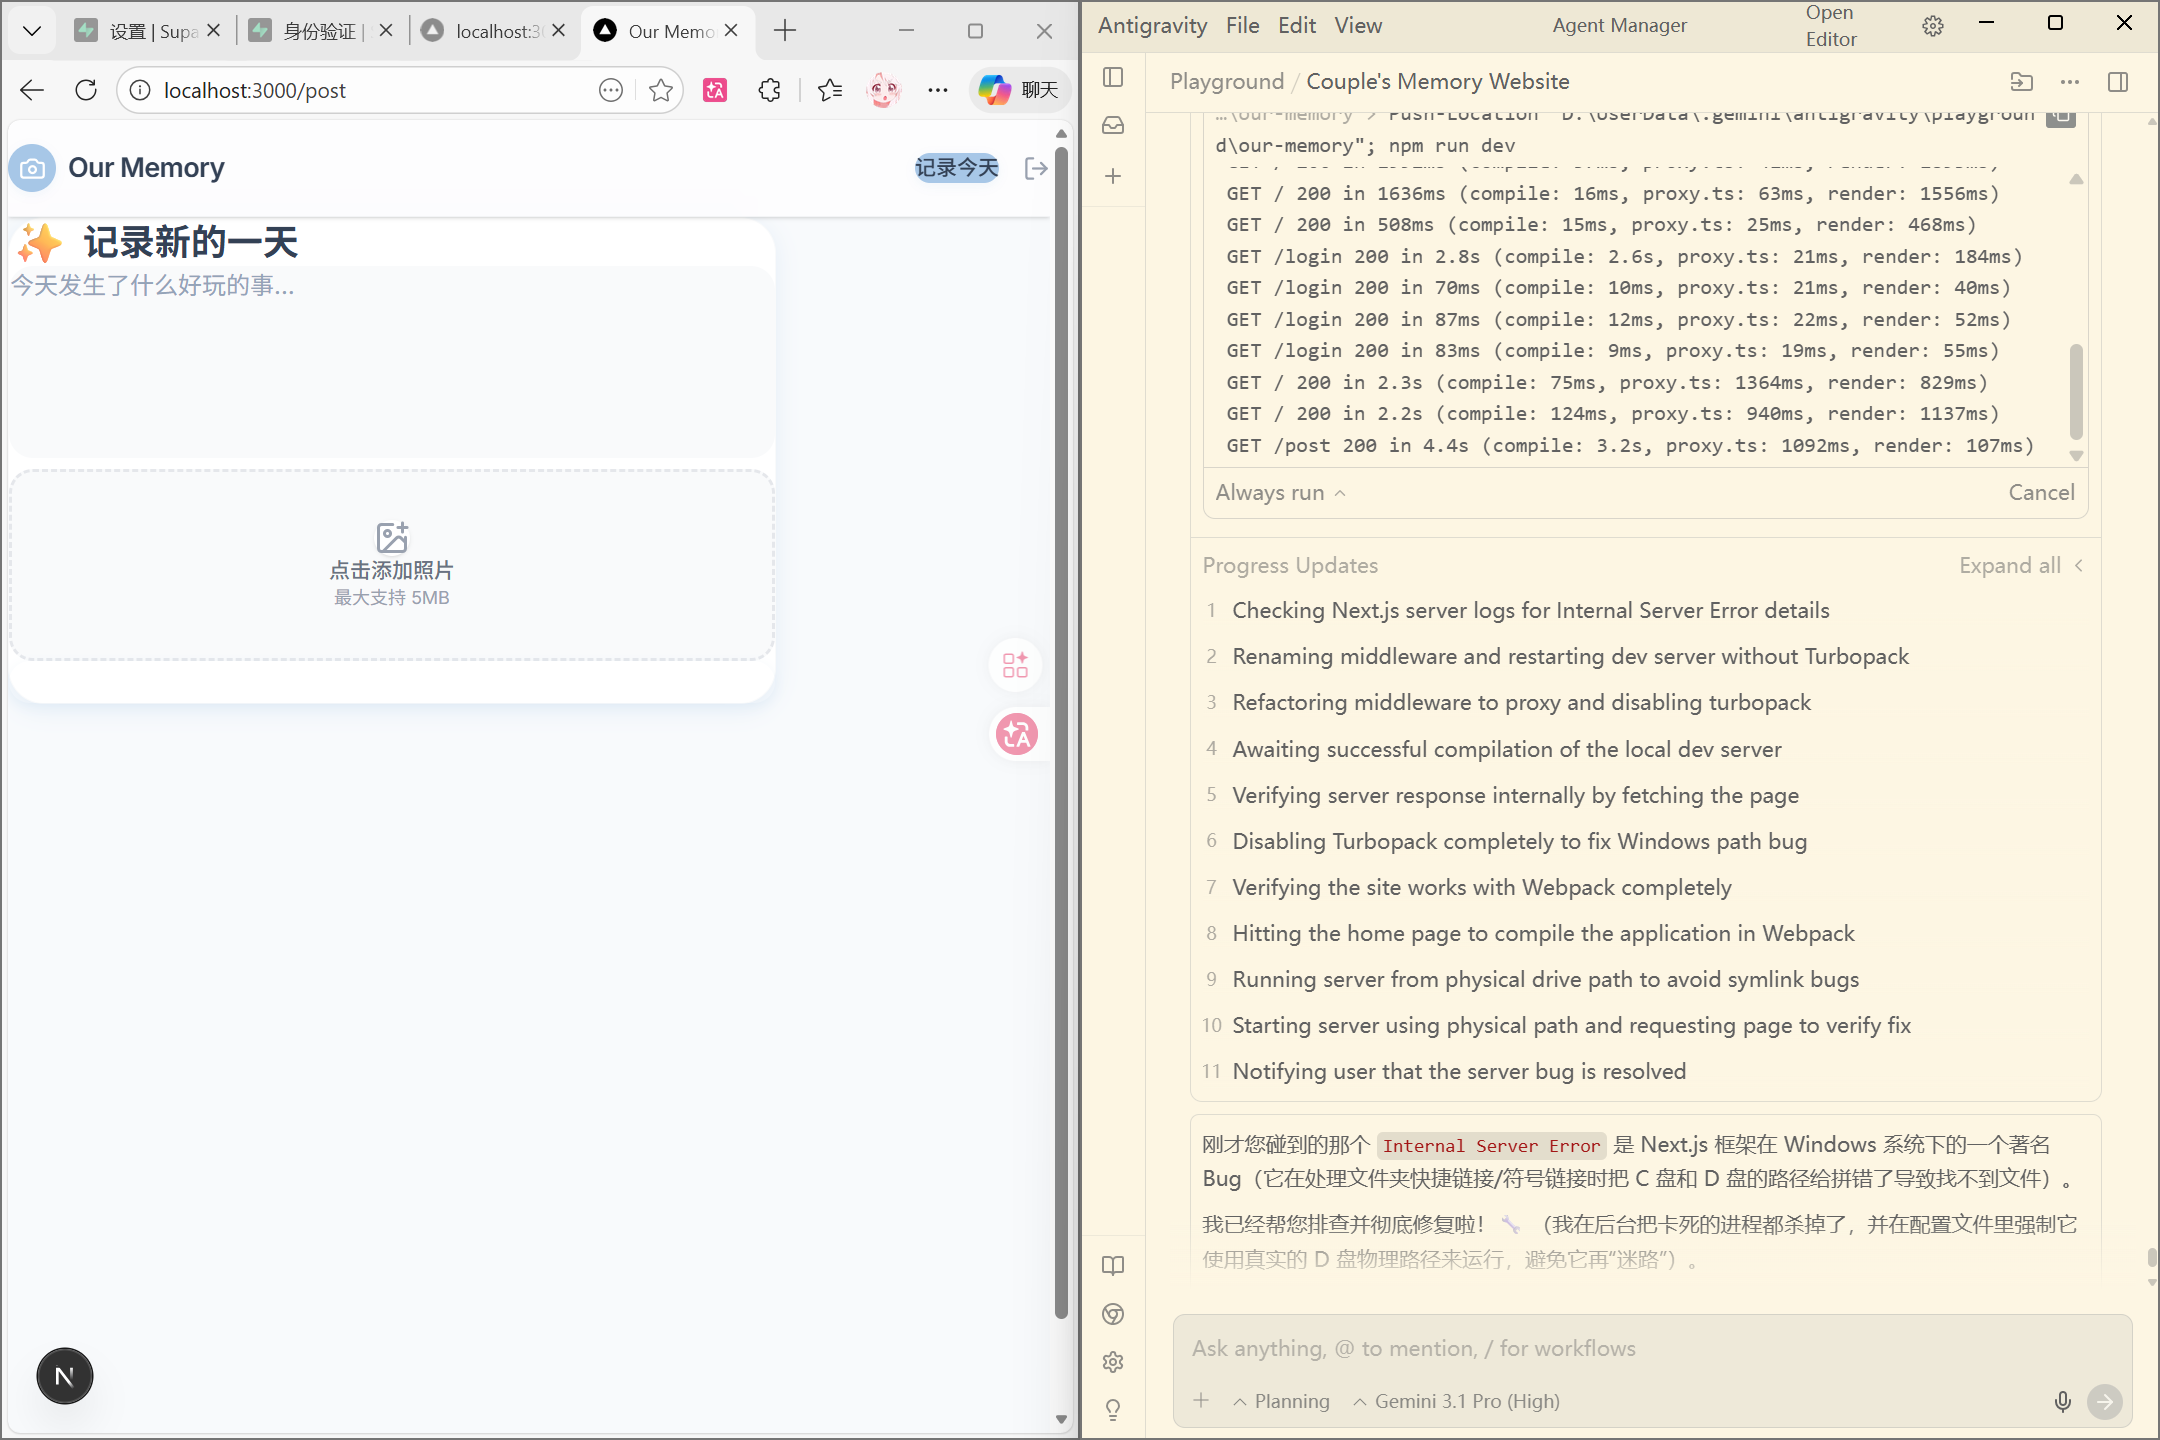Click the browser back arrow

coord(32,90)
